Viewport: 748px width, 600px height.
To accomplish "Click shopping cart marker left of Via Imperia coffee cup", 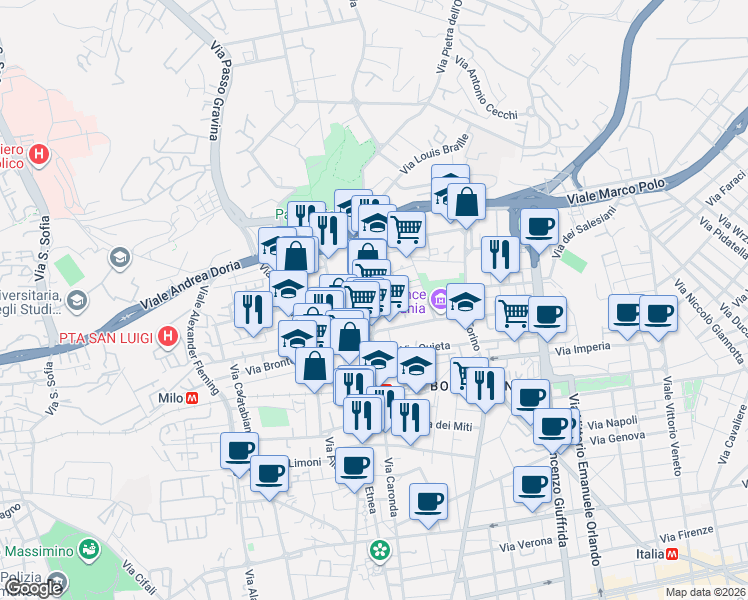I will (x=514, y=315).
